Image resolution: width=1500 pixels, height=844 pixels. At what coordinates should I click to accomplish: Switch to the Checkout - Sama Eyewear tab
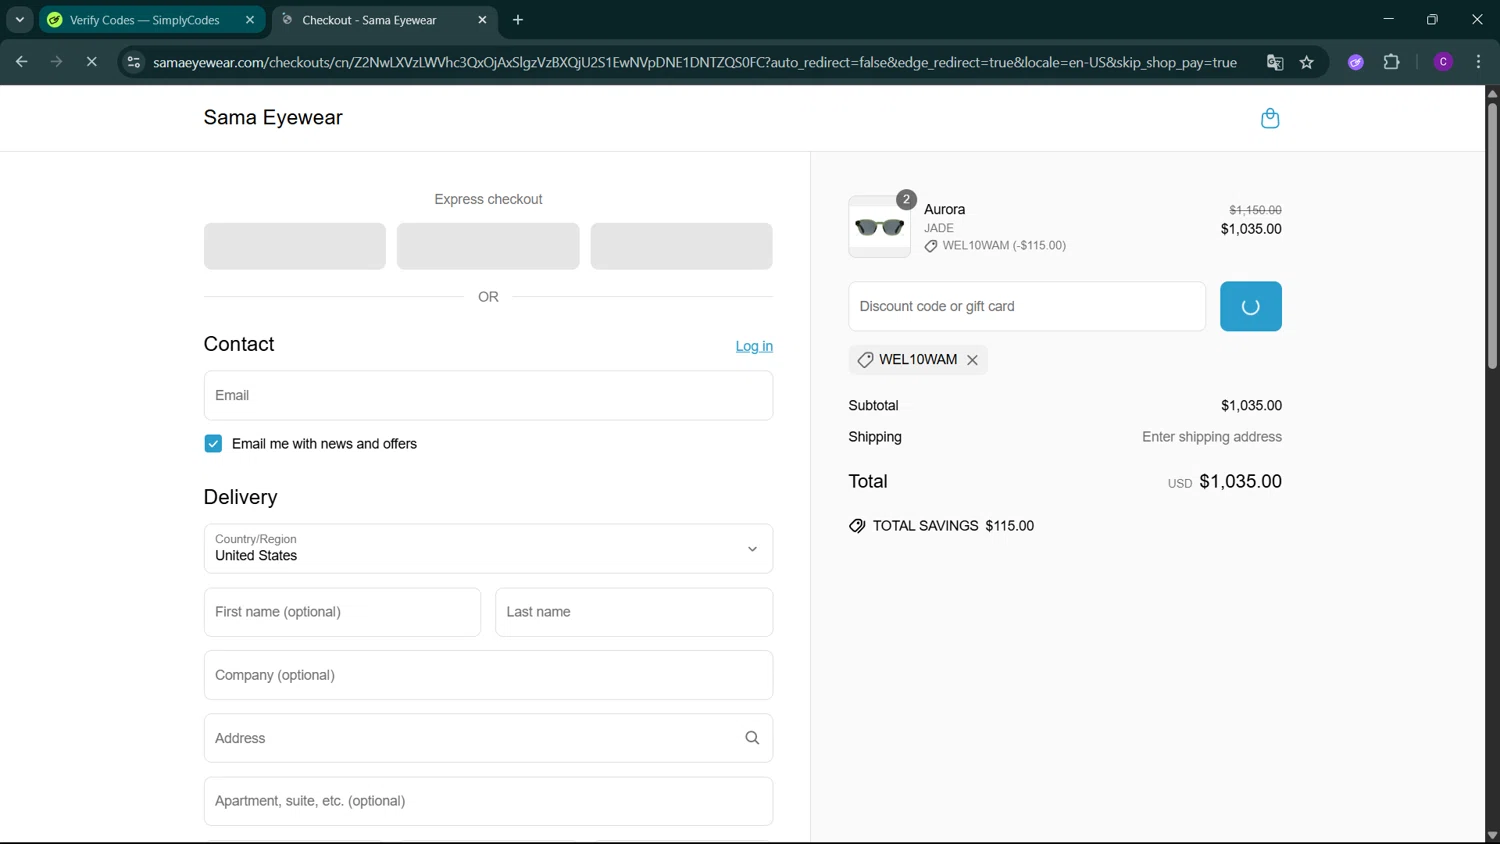click(369, 20)
